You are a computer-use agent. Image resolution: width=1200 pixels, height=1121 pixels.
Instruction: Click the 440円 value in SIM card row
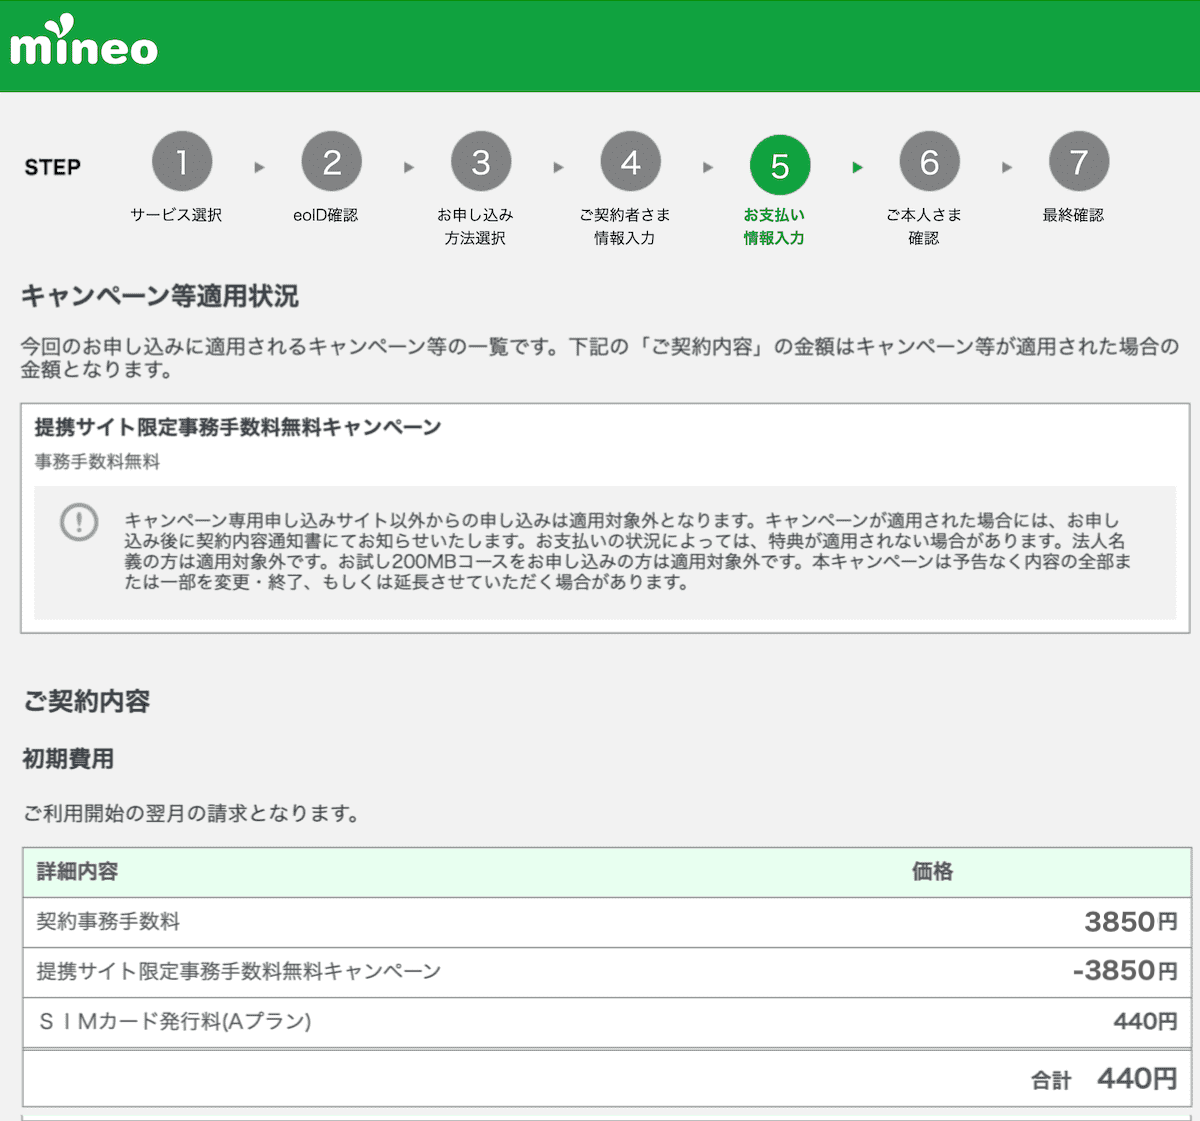click(1146, 1021)
